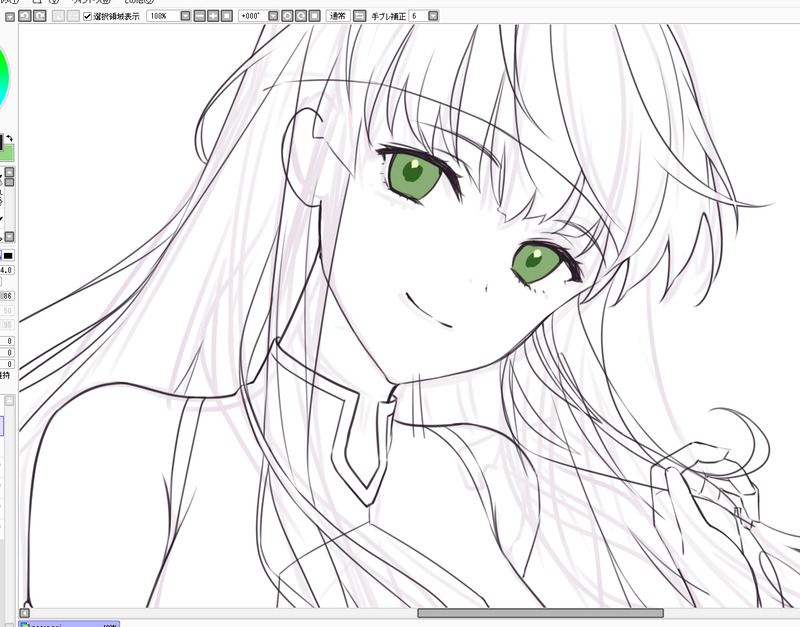The height and width of the screenshot is (627, 800).
Task: Open the zoom percentage dropdown
Action: coord(185,16)
